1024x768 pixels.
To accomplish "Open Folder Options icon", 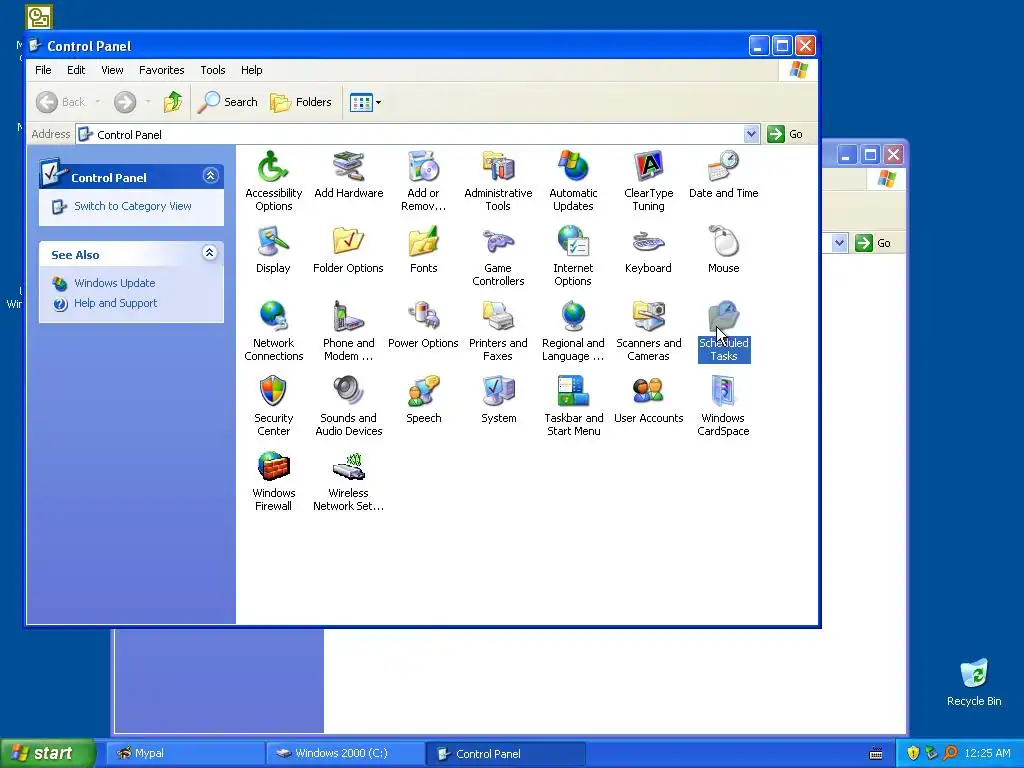I will 348,249.
